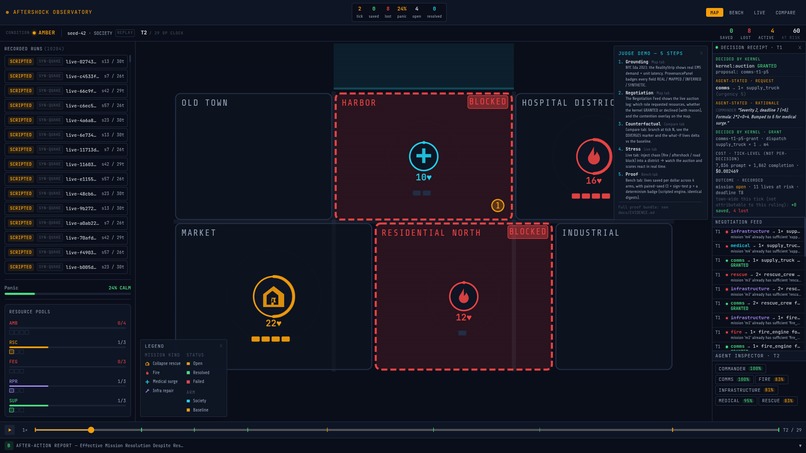
Task: Switch to the LIVE tab
Action: pyautogui.click(x=759, y=12)
